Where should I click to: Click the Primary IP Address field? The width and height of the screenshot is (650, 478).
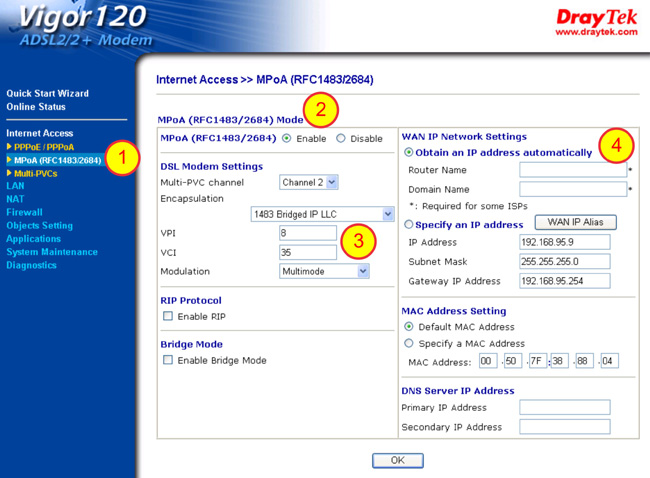pos(564,408)
